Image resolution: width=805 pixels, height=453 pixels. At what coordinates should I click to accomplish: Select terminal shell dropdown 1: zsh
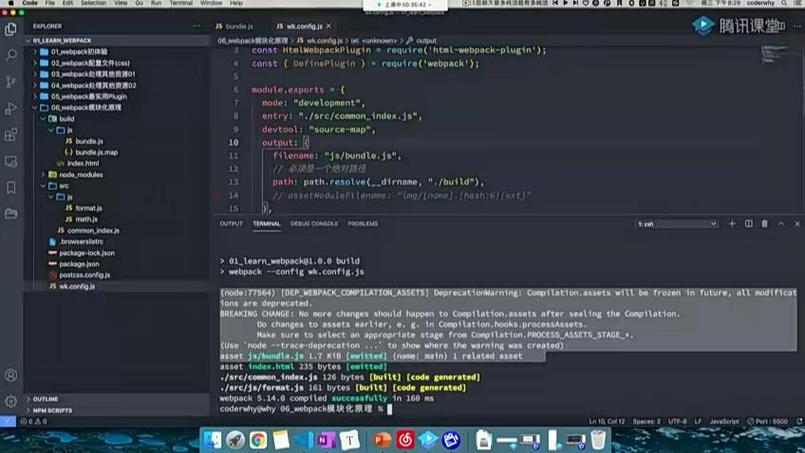(677, 224)
